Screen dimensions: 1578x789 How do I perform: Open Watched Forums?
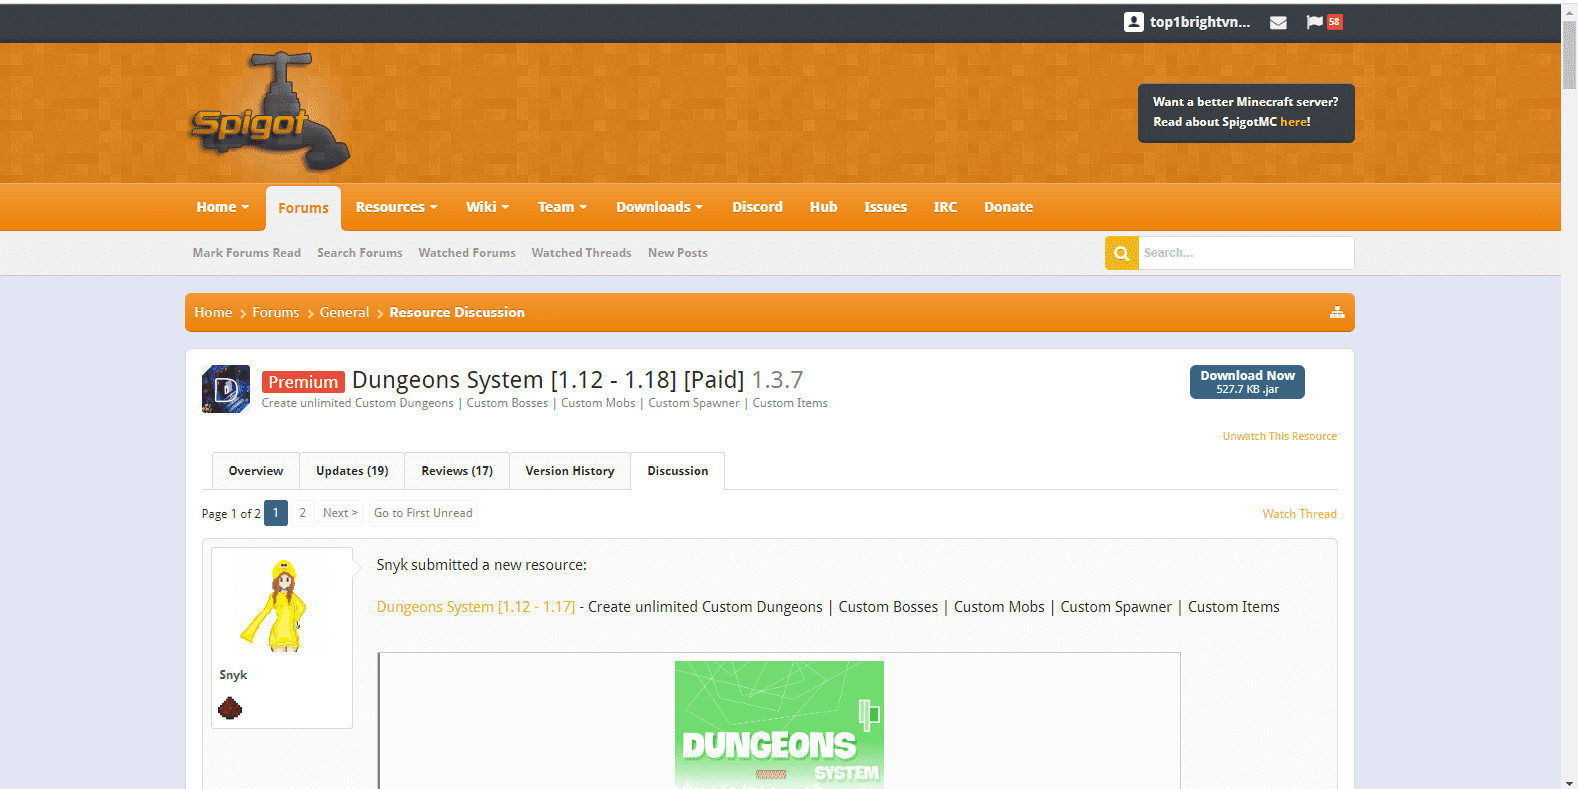point(467,253)
